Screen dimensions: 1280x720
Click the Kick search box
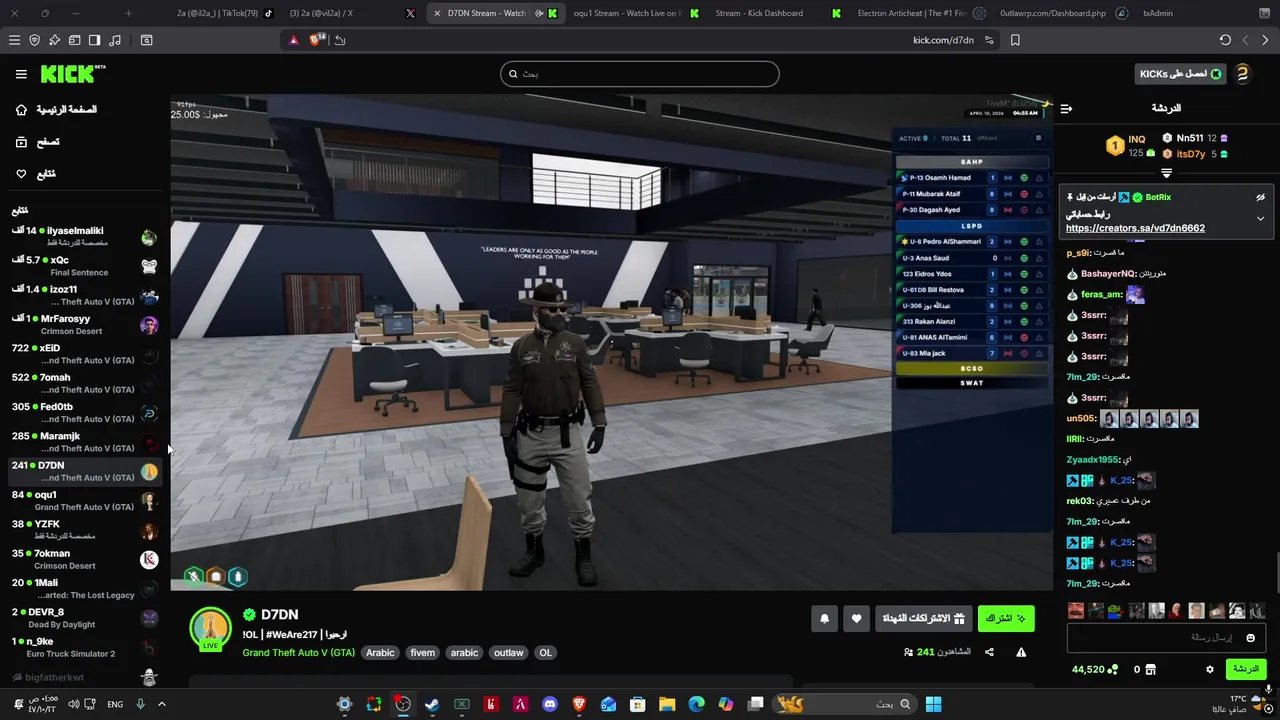tap(640, 74)
